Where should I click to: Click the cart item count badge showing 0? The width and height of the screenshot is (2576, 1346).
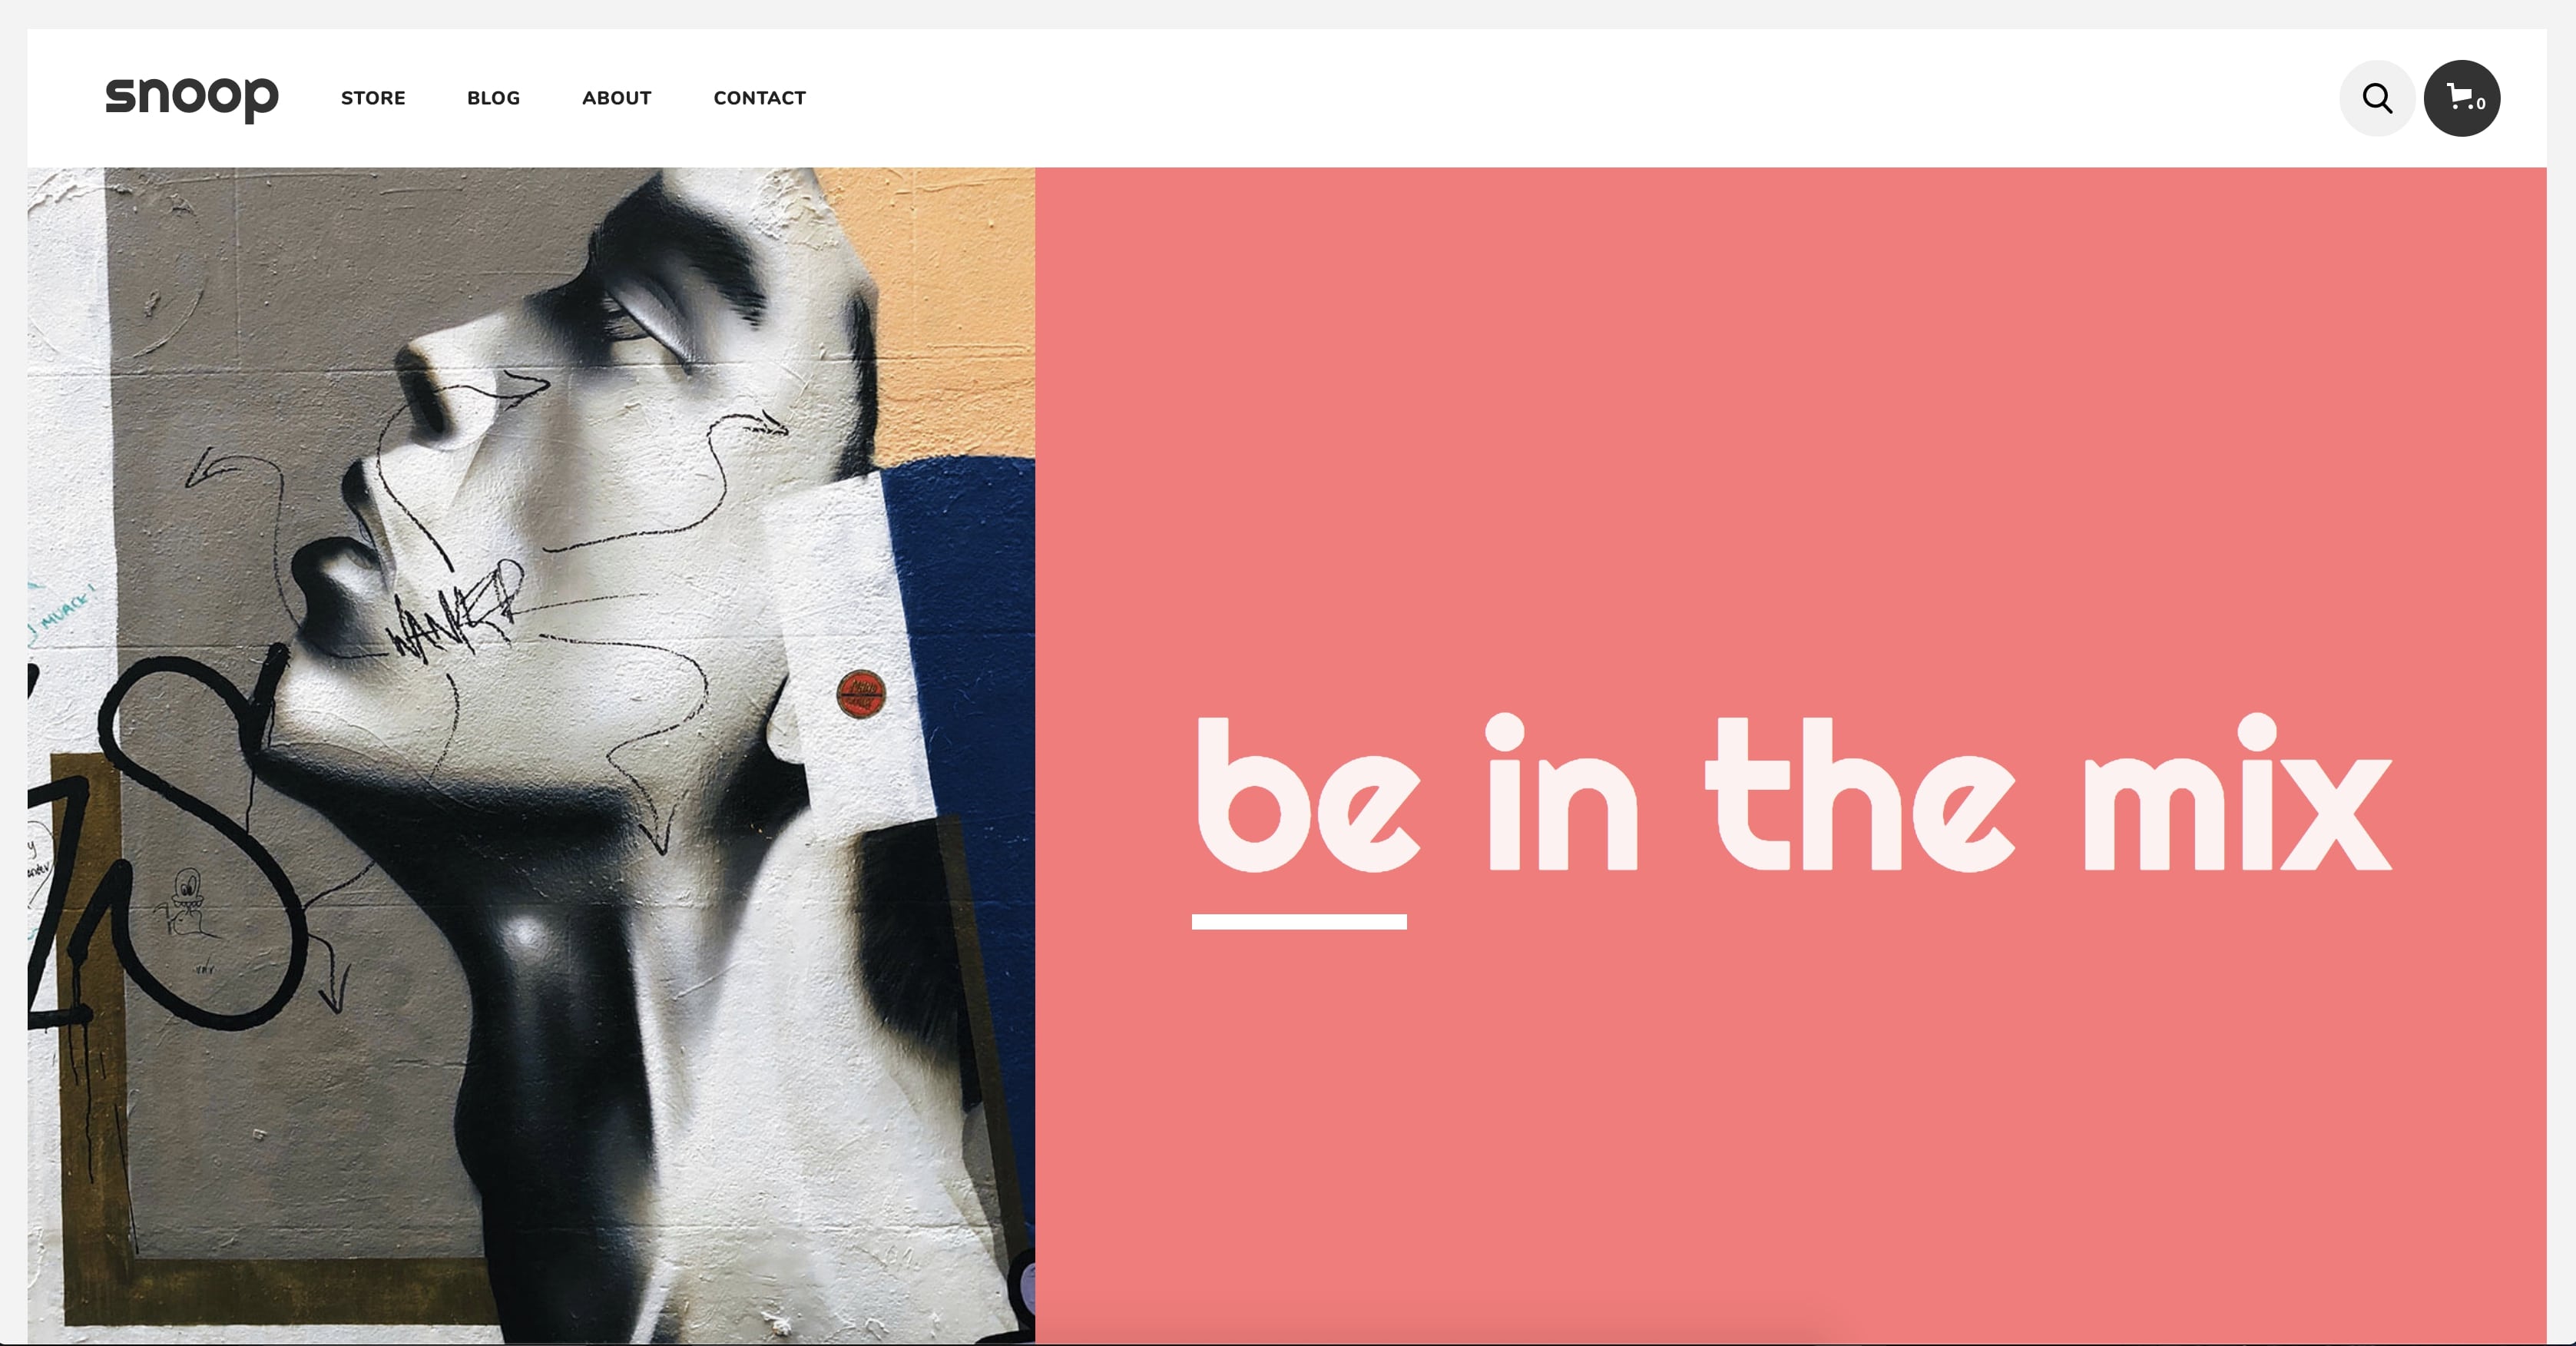[x=2481, y=104]
